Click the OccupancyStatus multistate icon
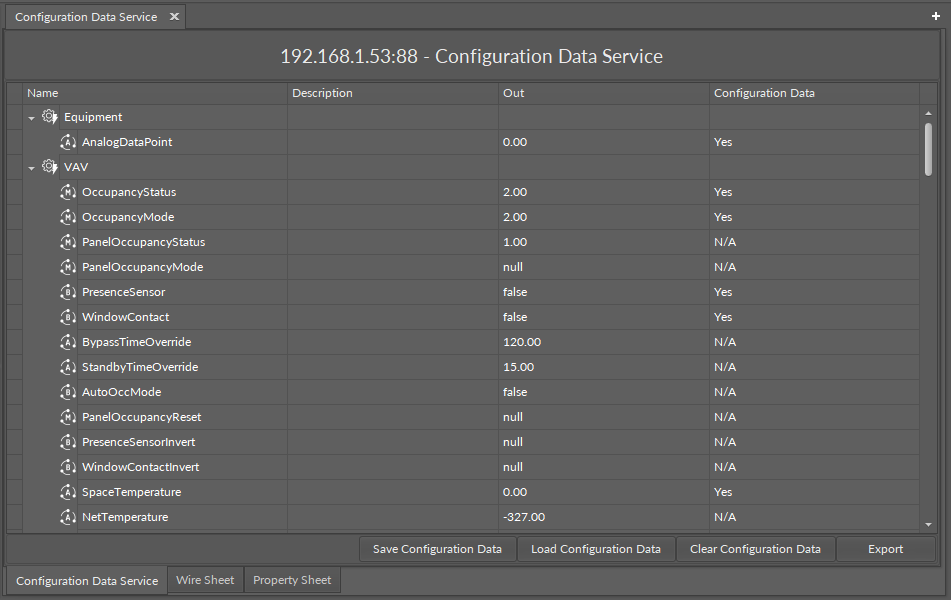The width and height of the screenshot is (951, 600). (68, 192)
